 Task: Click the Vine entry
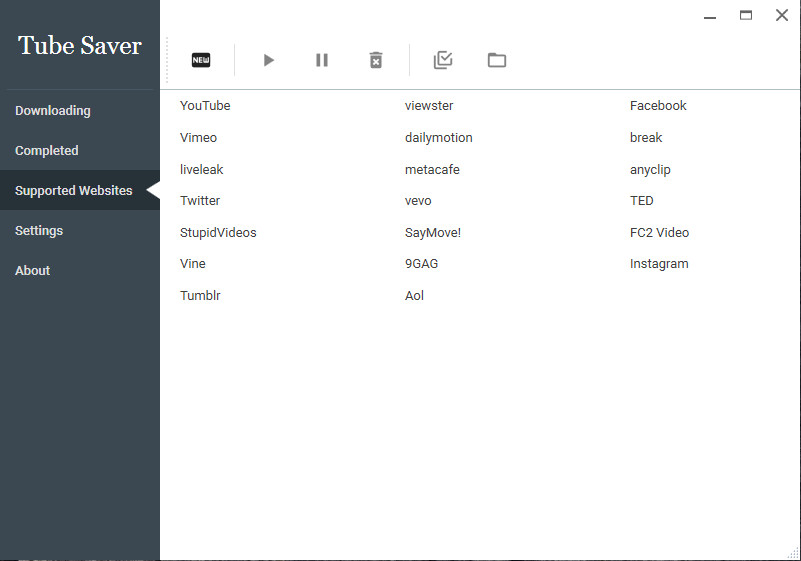pyautogui.click(x=193, y=264)
